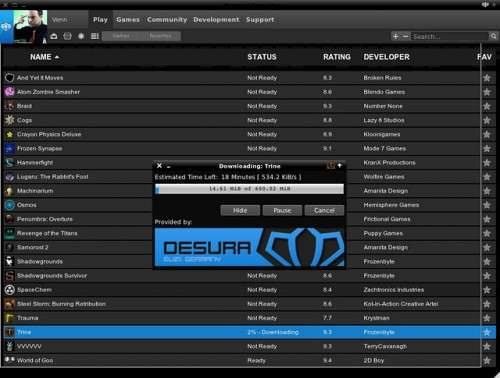Sort the list by the STATUS column

pos(262,57)
